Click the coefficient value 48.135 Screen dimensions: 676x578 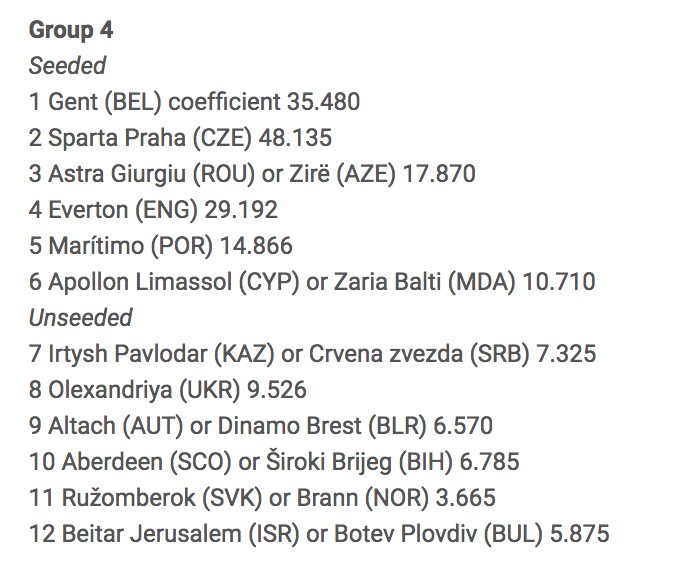click(295, 138)
